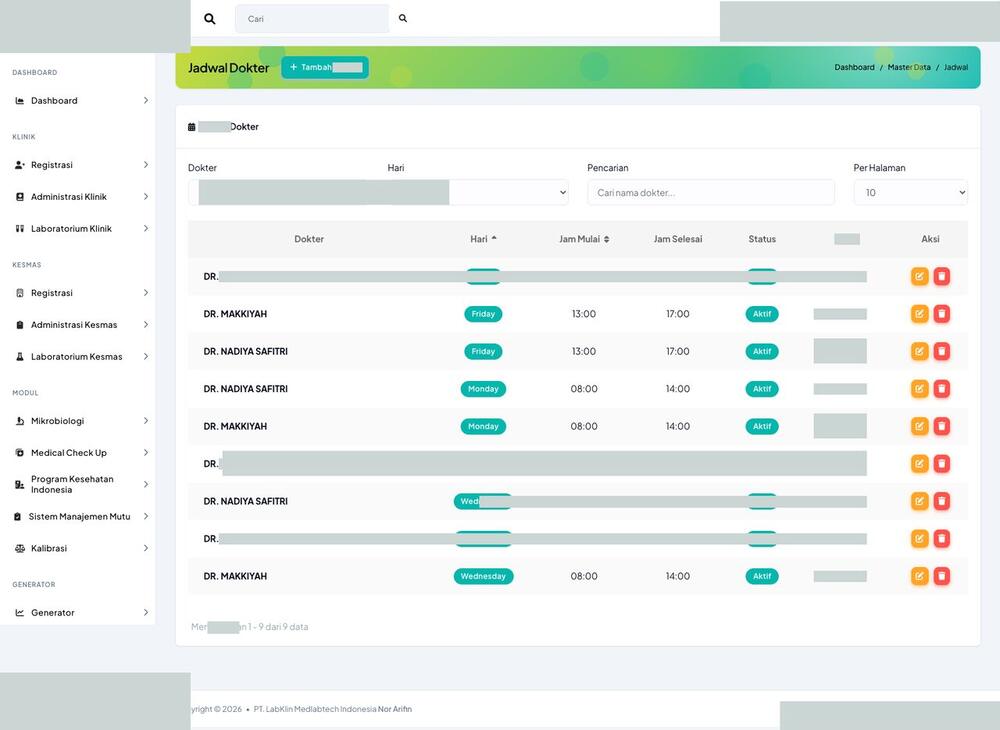Click Aktif status in DR. MAKKIYAH Wednesday row

(761, 576)
